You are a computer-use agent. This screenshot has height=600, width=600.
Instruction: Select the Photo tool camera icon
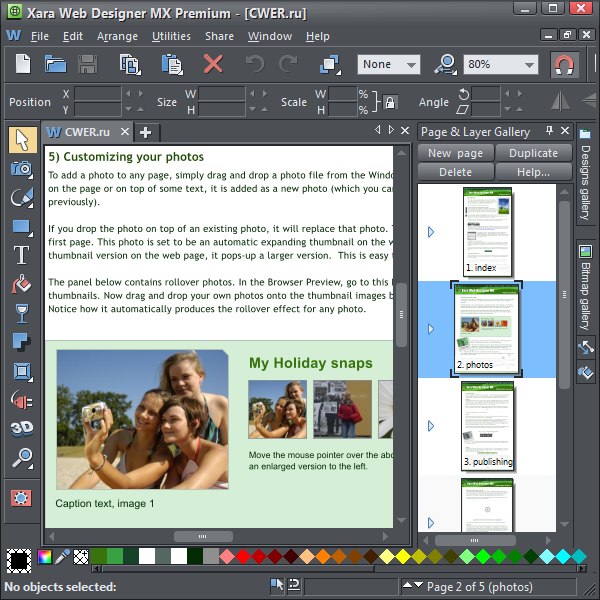click(x=22, y=169)
